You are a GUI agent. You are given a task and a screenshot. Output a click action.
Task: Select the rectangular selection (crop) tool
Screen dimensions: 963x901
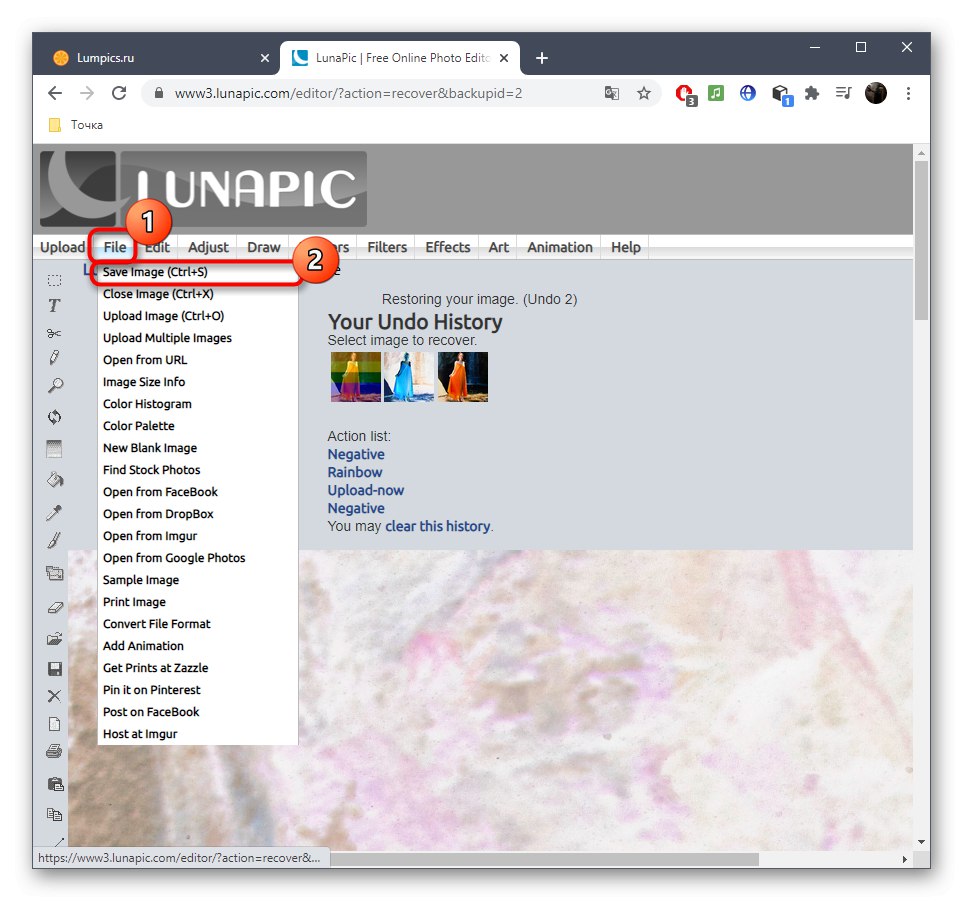coord(55,280)
